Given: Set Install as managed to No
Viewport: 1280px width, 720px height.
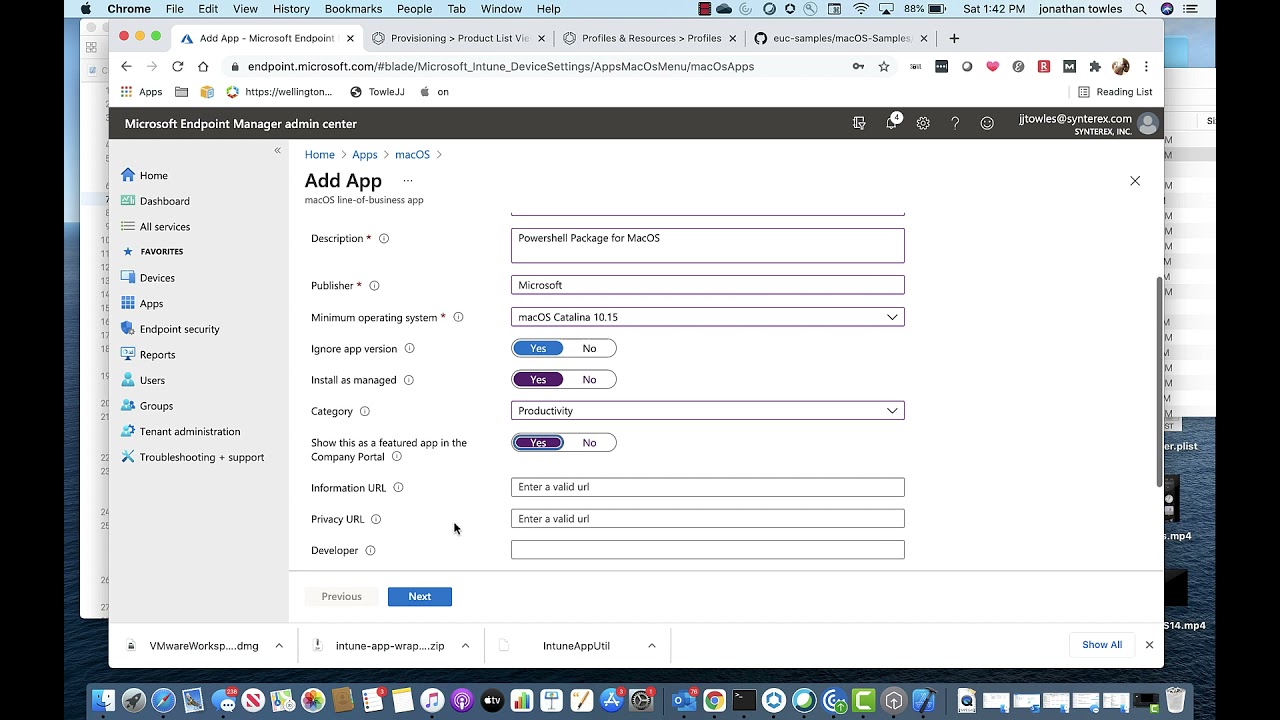Looking at the screenshot, I should [x=589, y=379].
